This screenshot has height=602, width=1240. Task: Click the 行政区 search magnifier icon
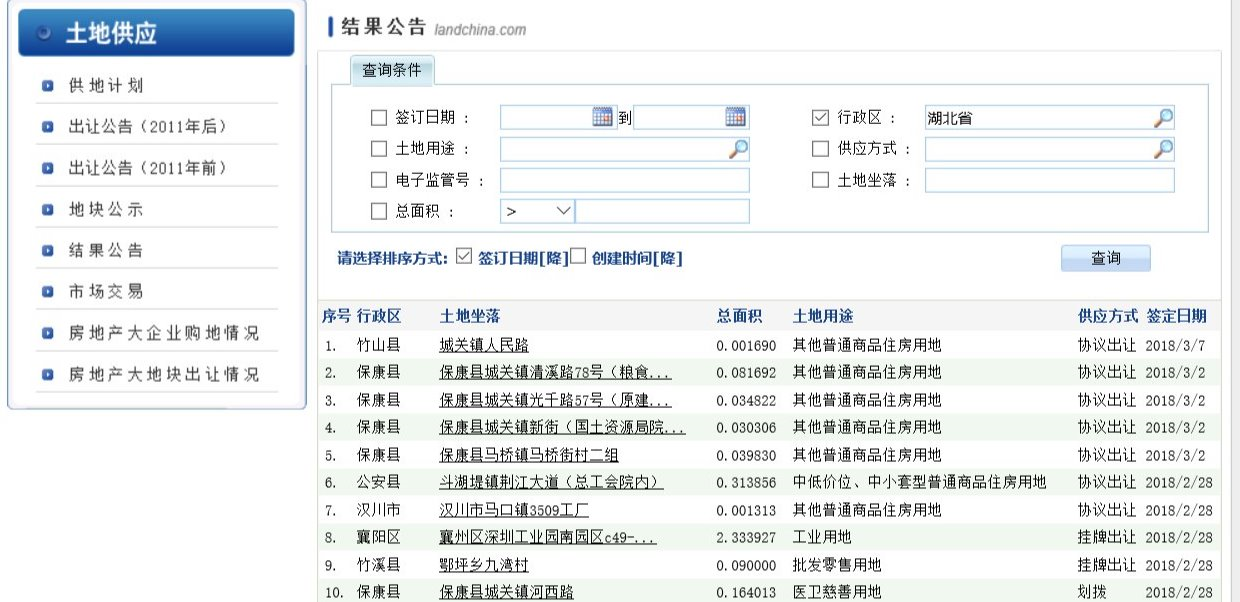(x=1163, y=118)
